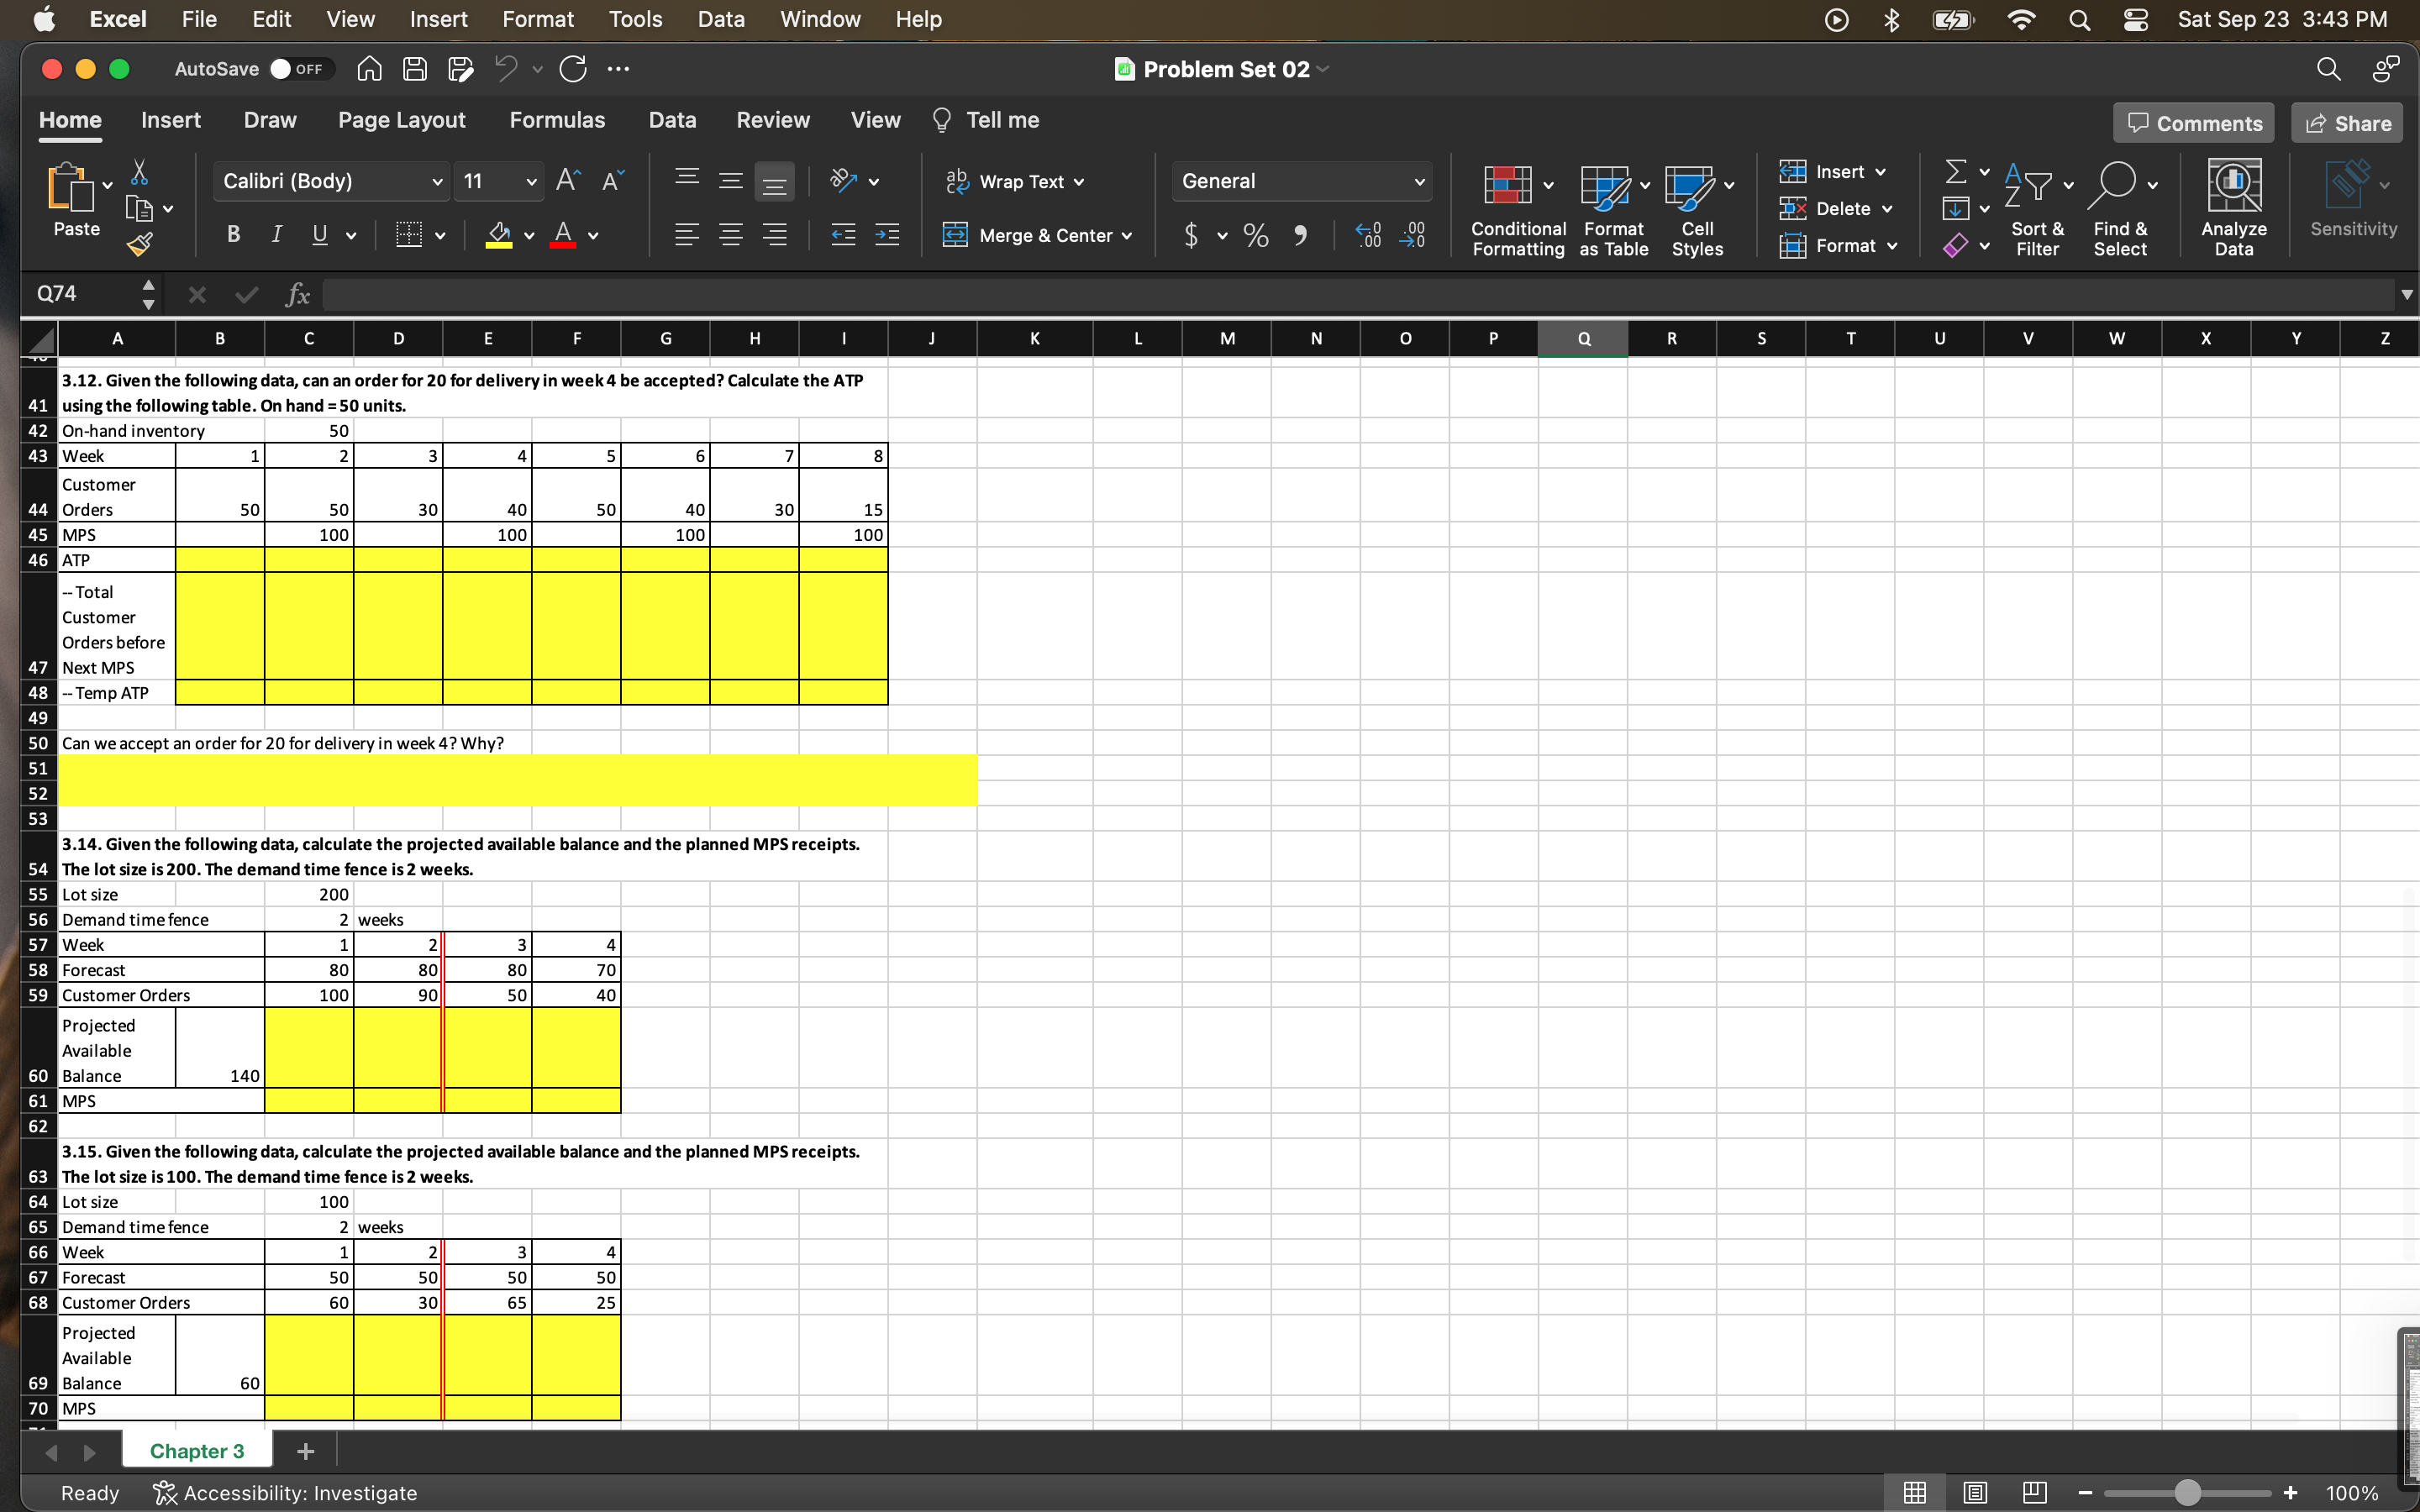Switch to the Formulas ribbon tab
Viewport: 2420px width, 1512px height.
(558, 120)
